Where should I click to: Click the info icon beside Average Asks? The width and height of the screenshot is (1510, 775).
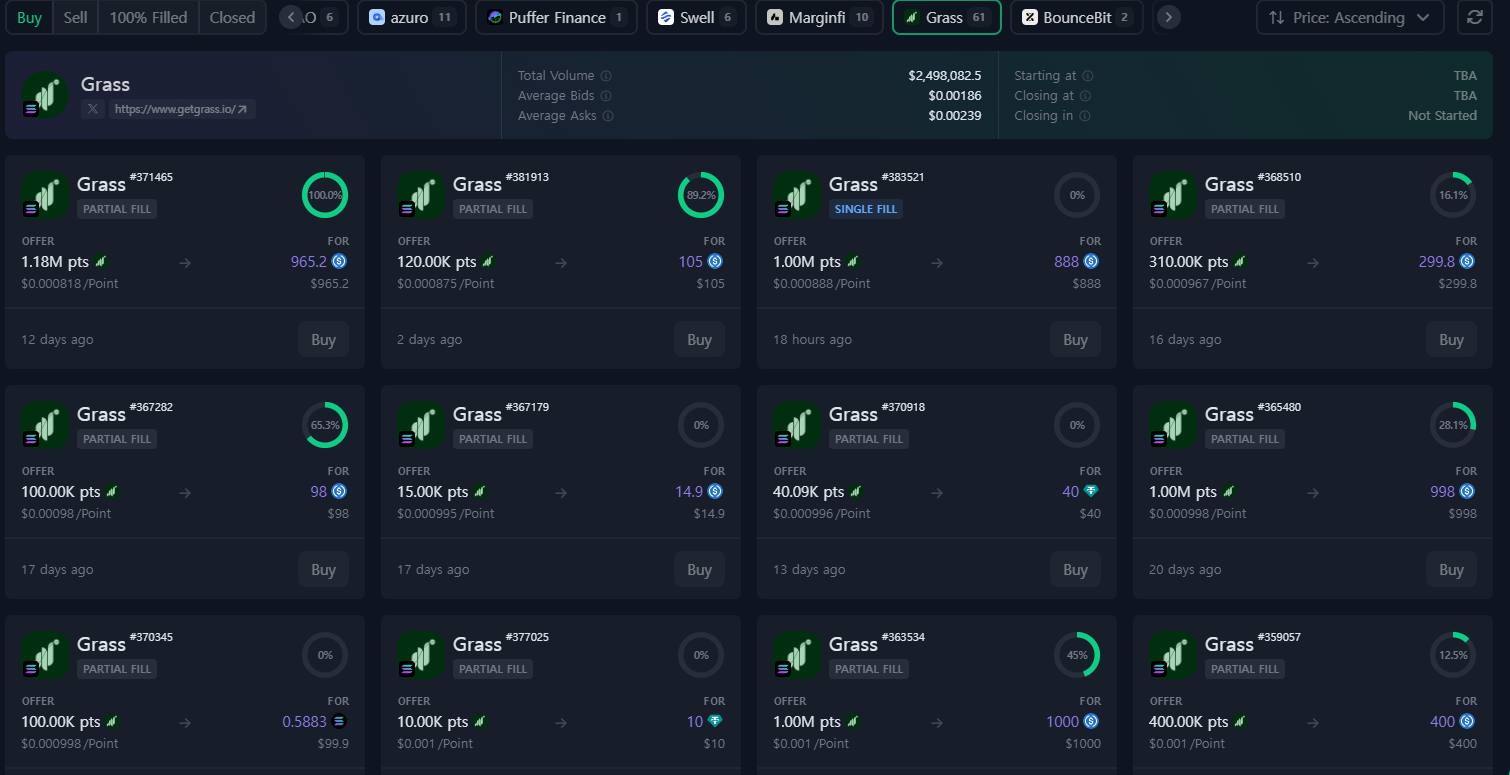pyautogui.click(x=606, y=116)
